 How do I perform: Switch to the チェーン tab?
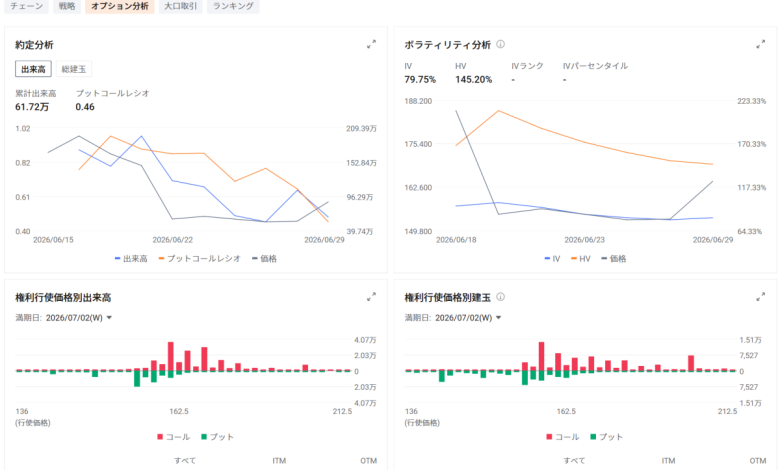coord(26,6)
